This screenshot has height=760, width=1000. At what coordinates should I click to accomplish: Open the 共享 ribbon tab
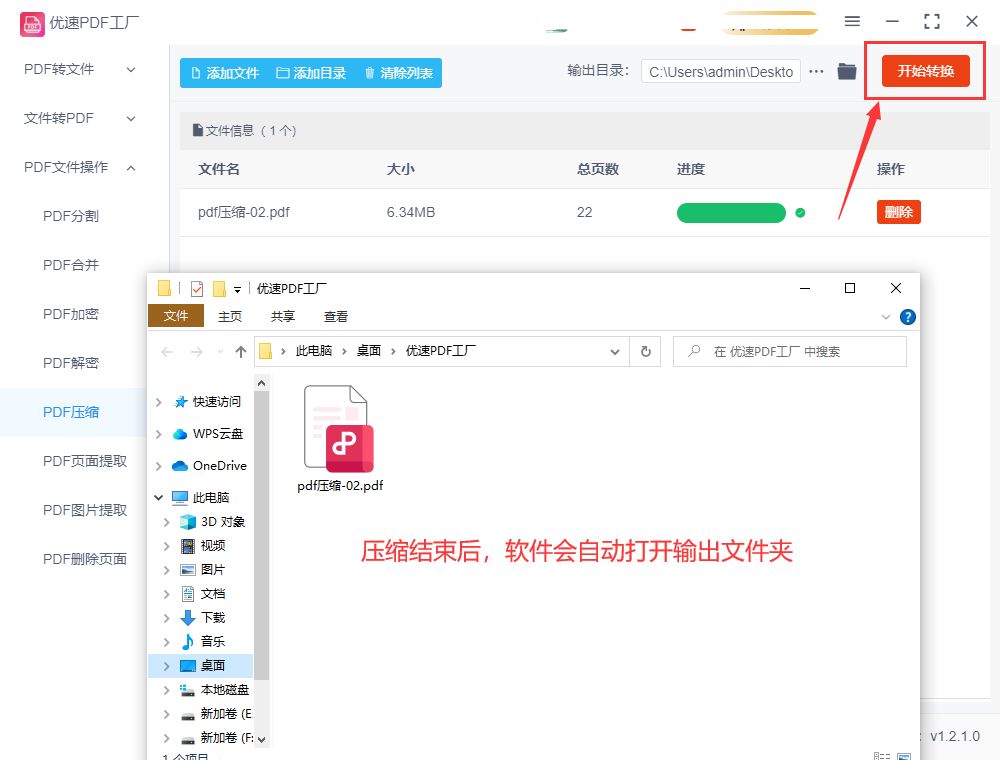point(283,316)
